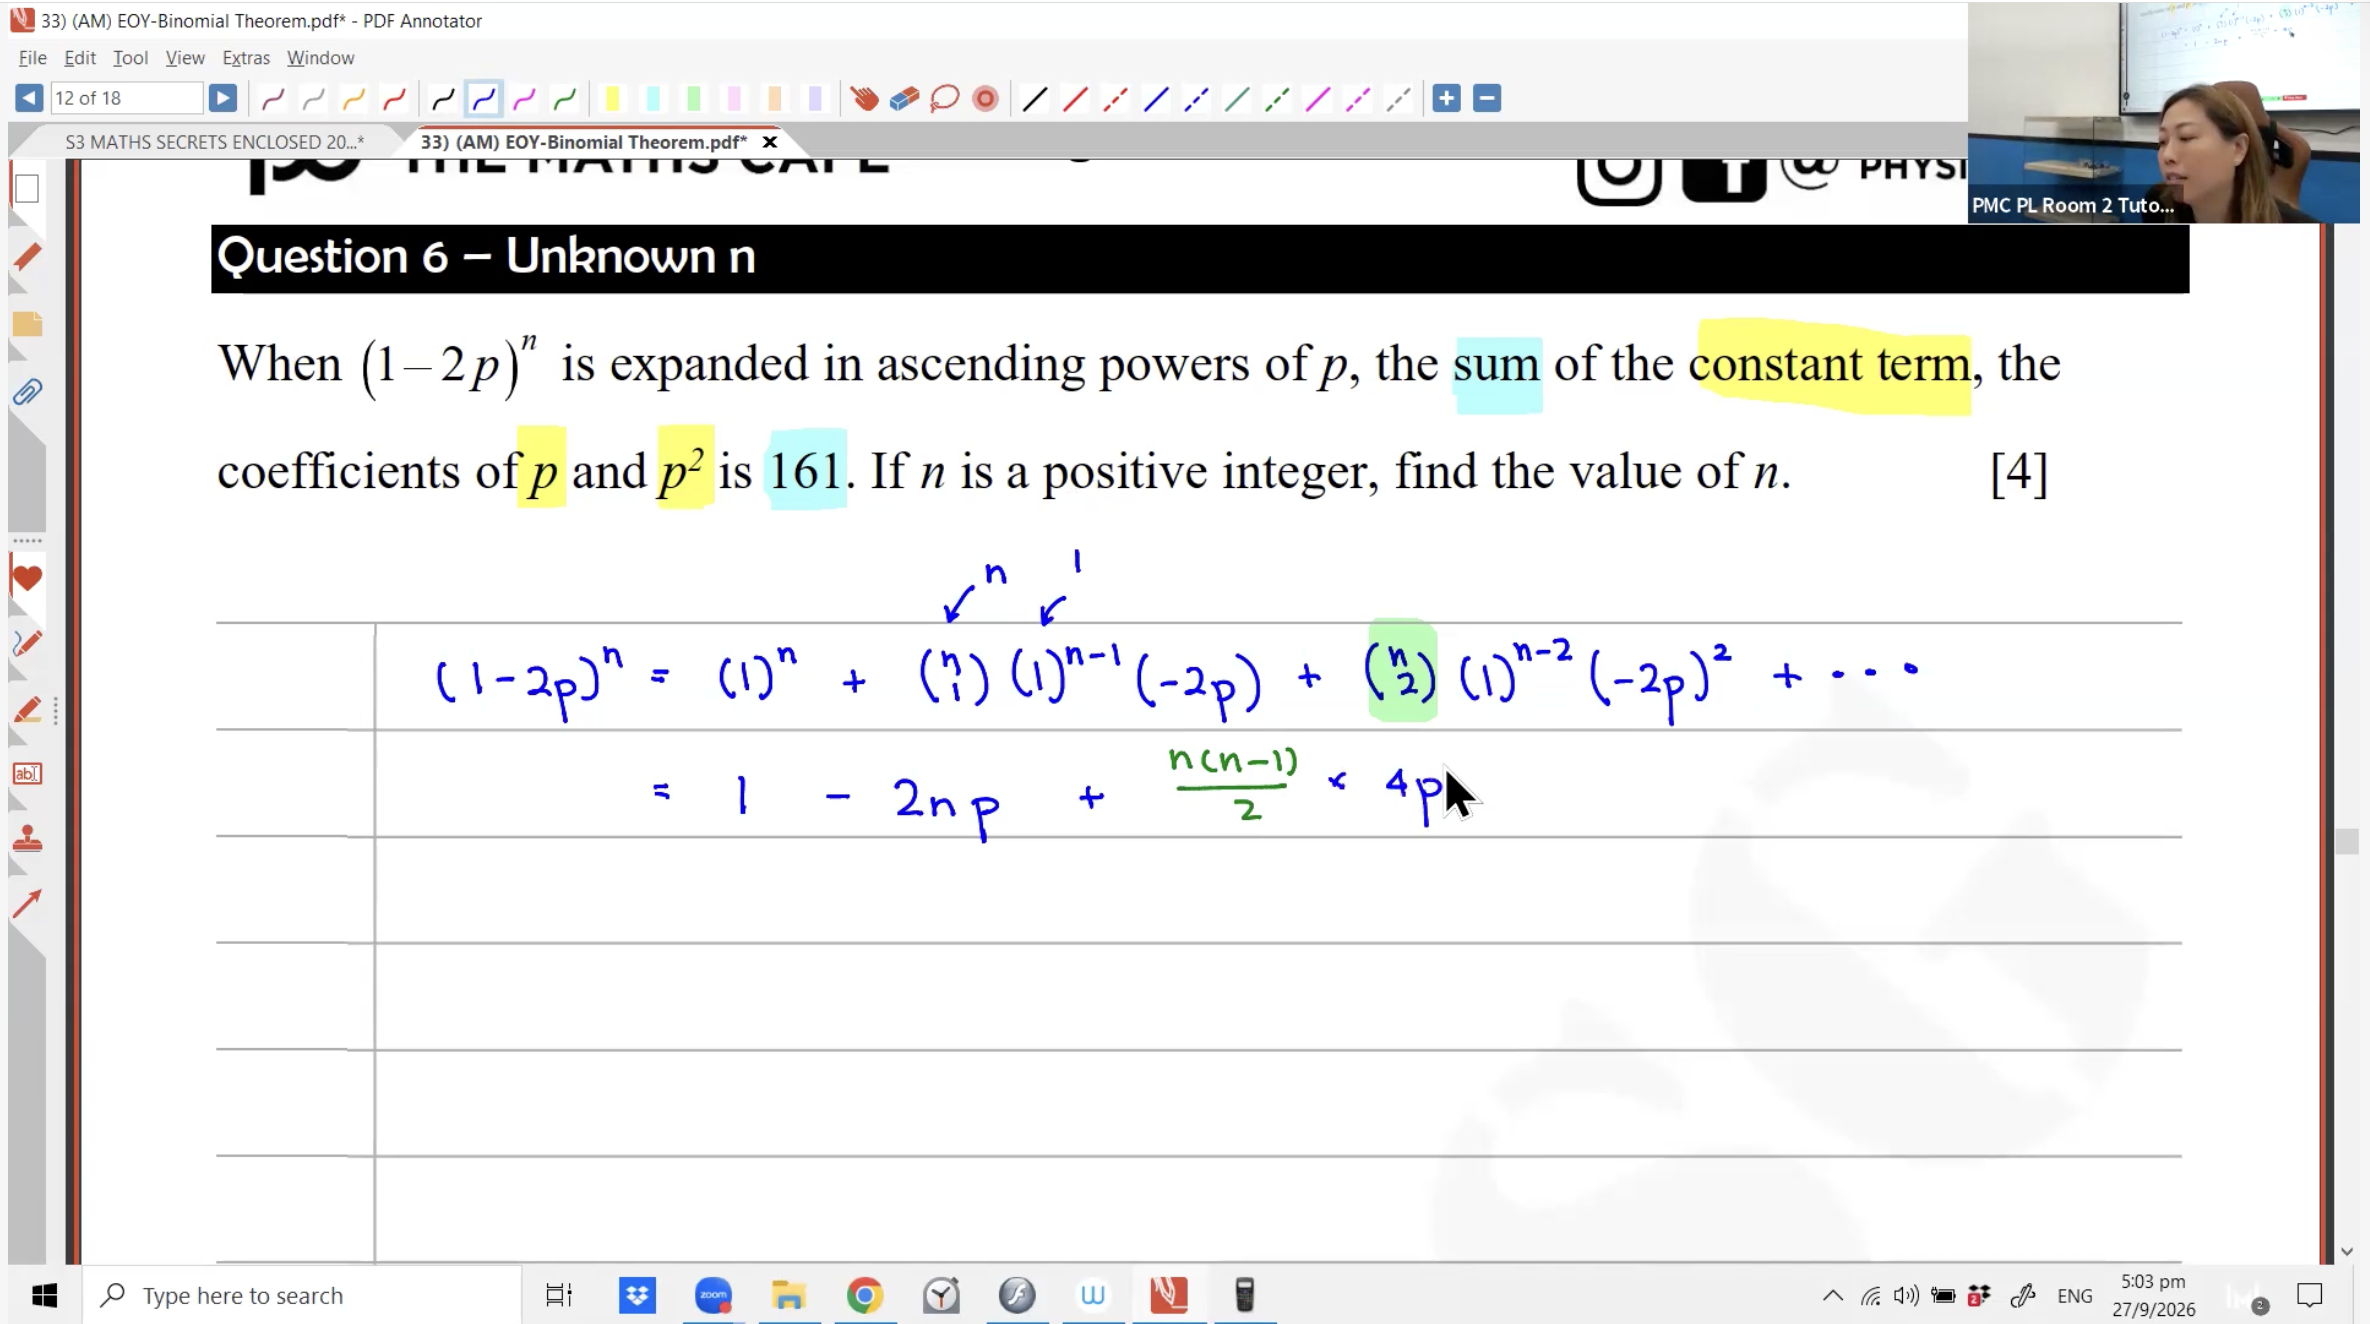2370x1324 pixels.
Task: Select the lasso selection tool
Action: (x=944, y=98)
